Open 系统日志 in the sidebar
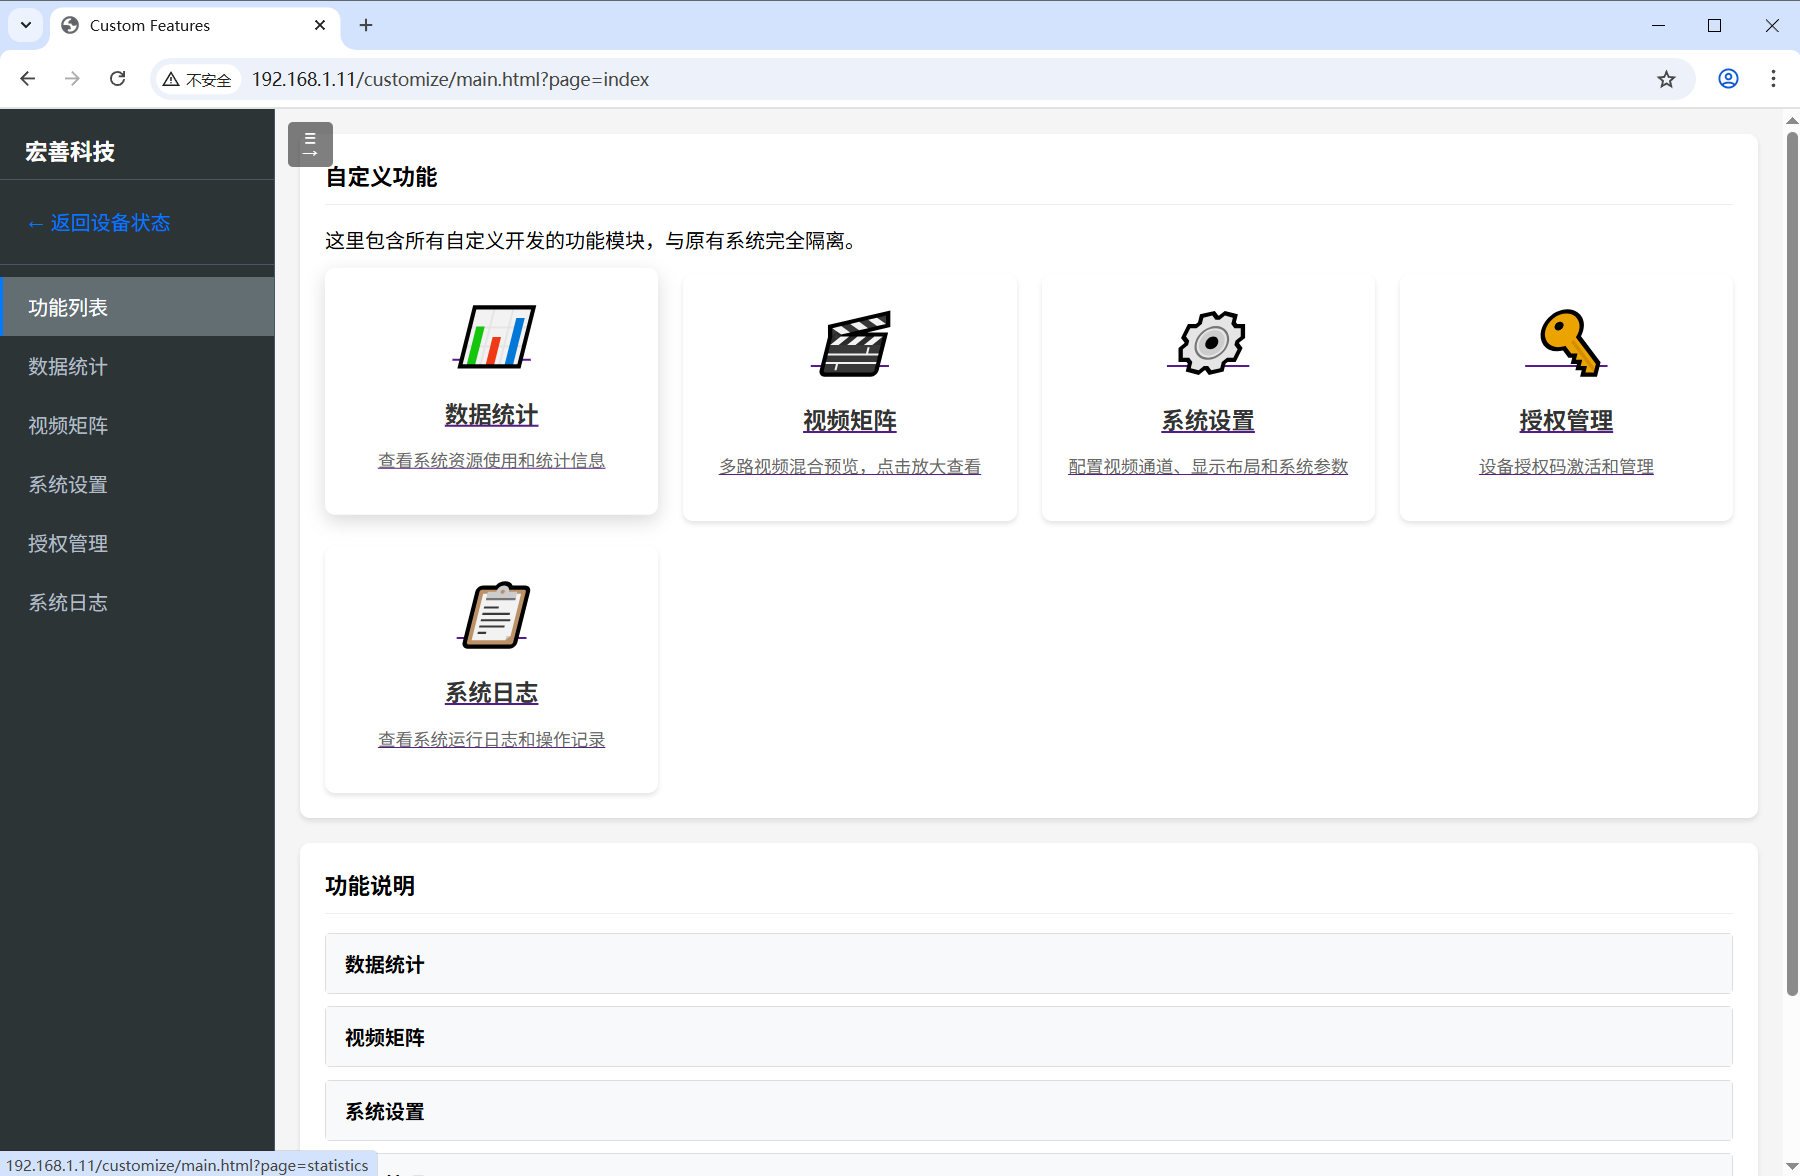 (x=137, y=602)
